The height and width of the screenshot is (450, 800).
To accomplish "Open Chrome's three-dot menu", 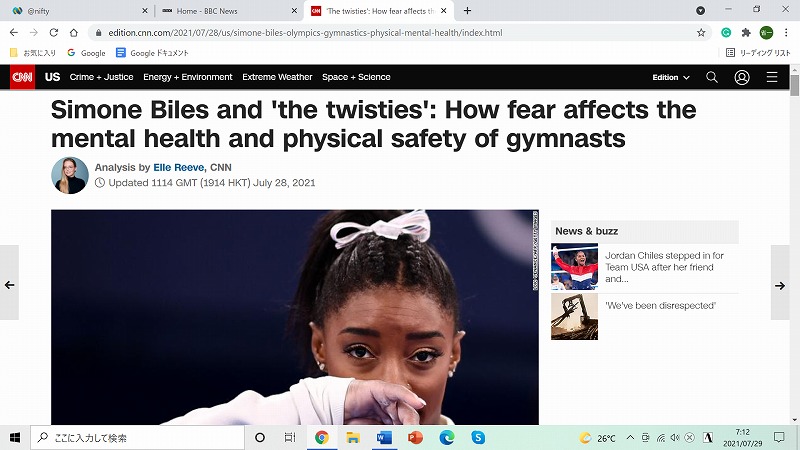I will pyautogui.click(x=786, y=33).
